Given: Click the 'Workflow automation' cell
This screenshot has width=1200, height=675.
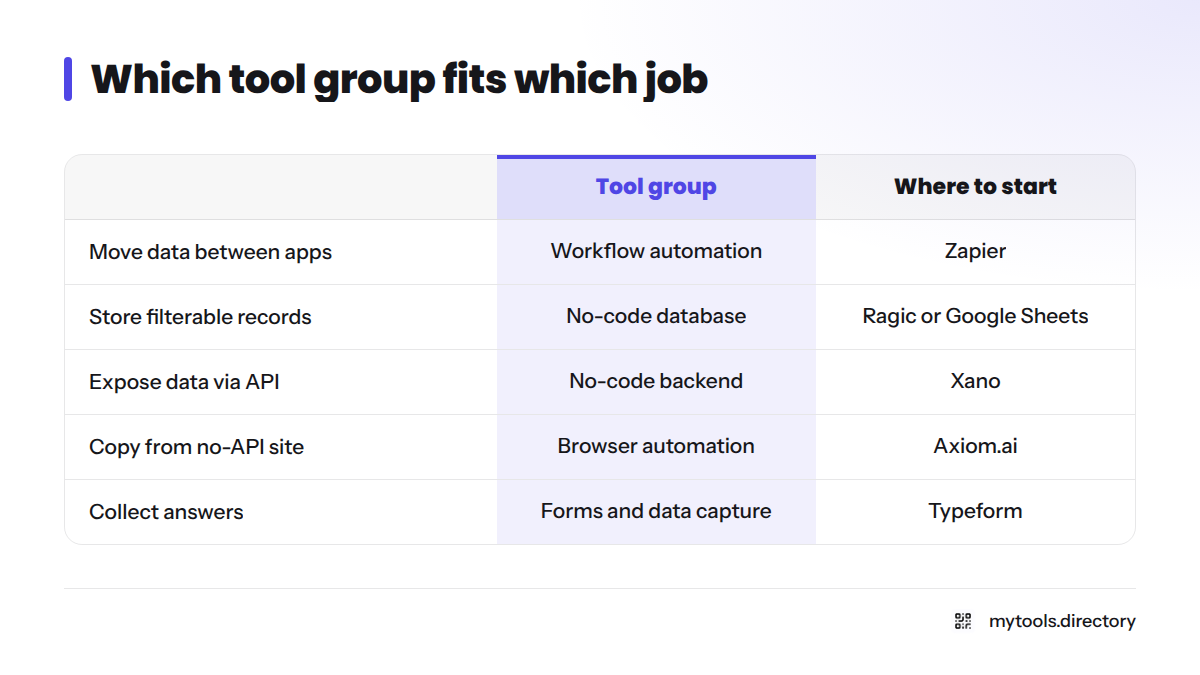Looking at the screenshot, I should (656, 251).
